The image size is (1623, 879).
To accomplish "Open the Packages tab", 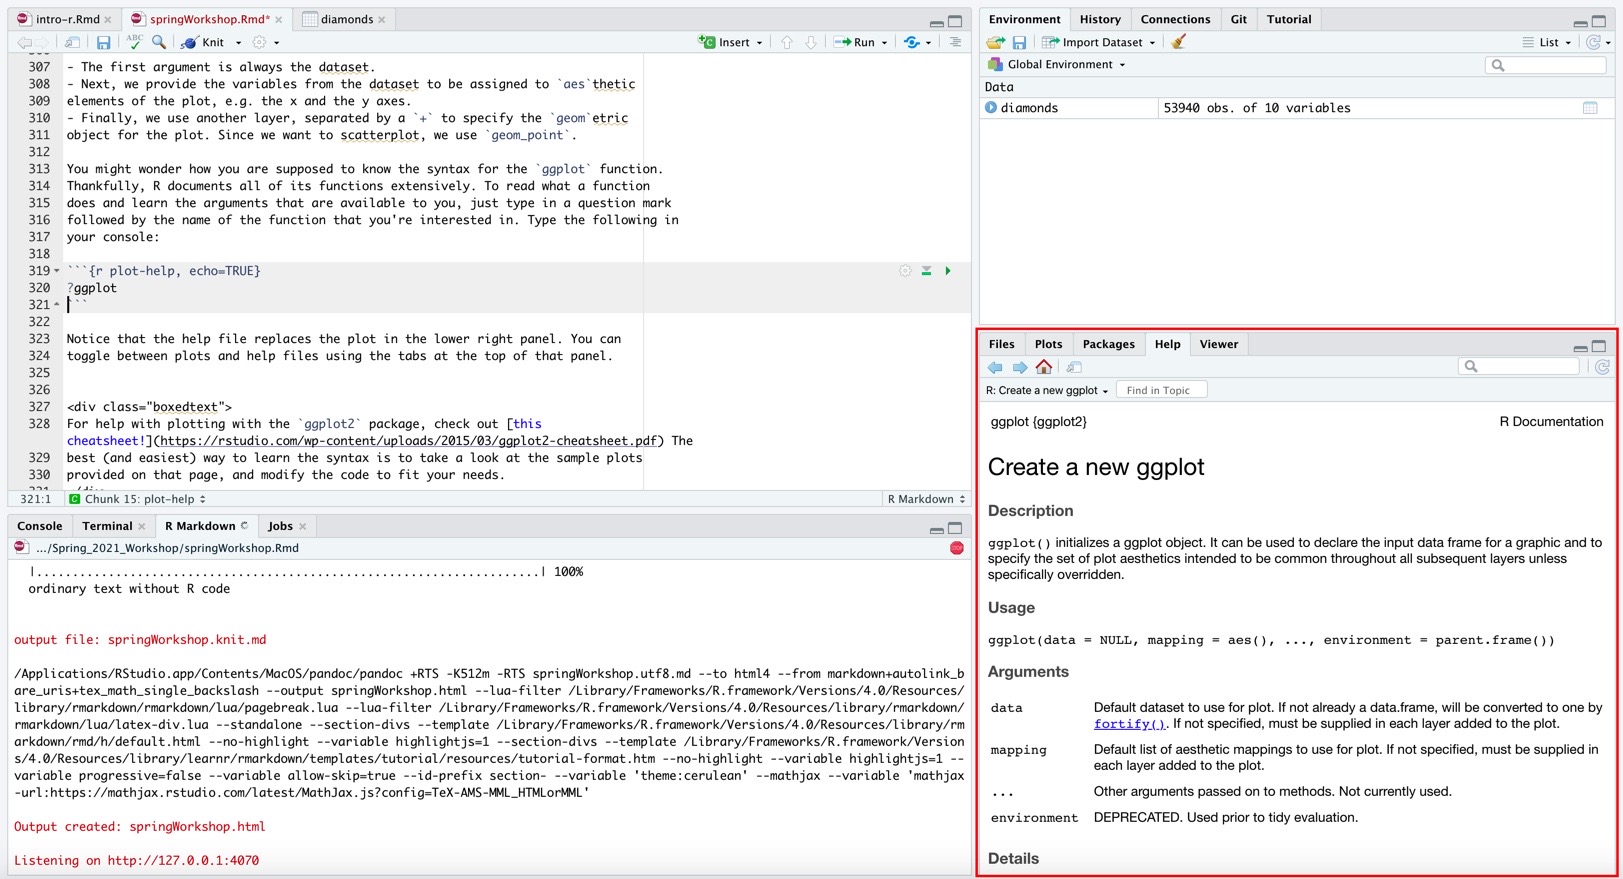I will click(1108, 344).
